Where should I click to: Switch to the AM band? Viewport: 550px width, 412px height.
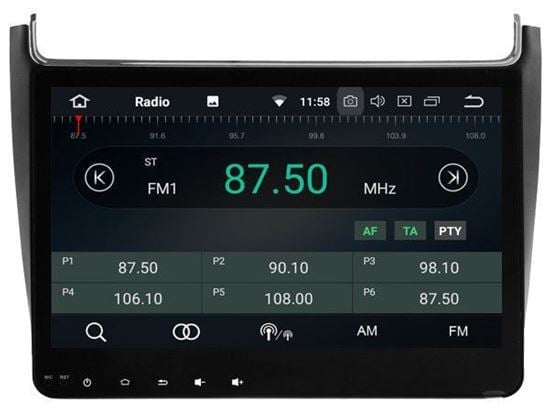coord(367,331)
